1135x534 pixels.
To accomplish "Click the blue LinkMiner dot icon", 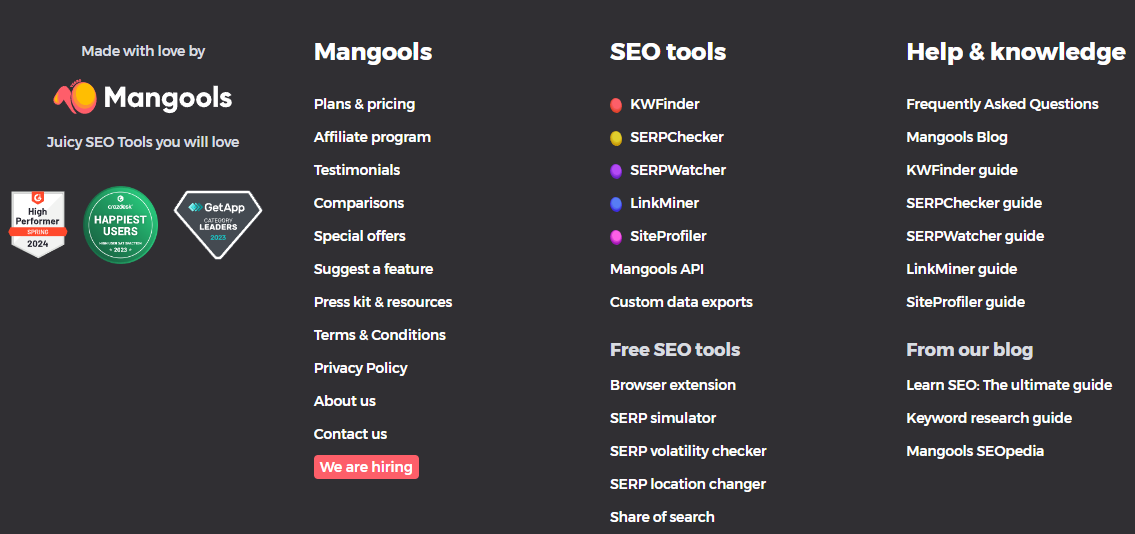I will click(616, 204).
